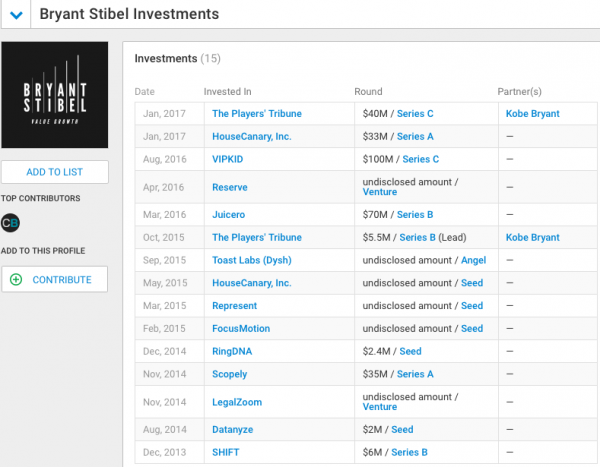The image size is (600, 467).
Task: Click the Bryant Stibel logo thumbnail
Action: pyautogui.click(x=55, y=96)
